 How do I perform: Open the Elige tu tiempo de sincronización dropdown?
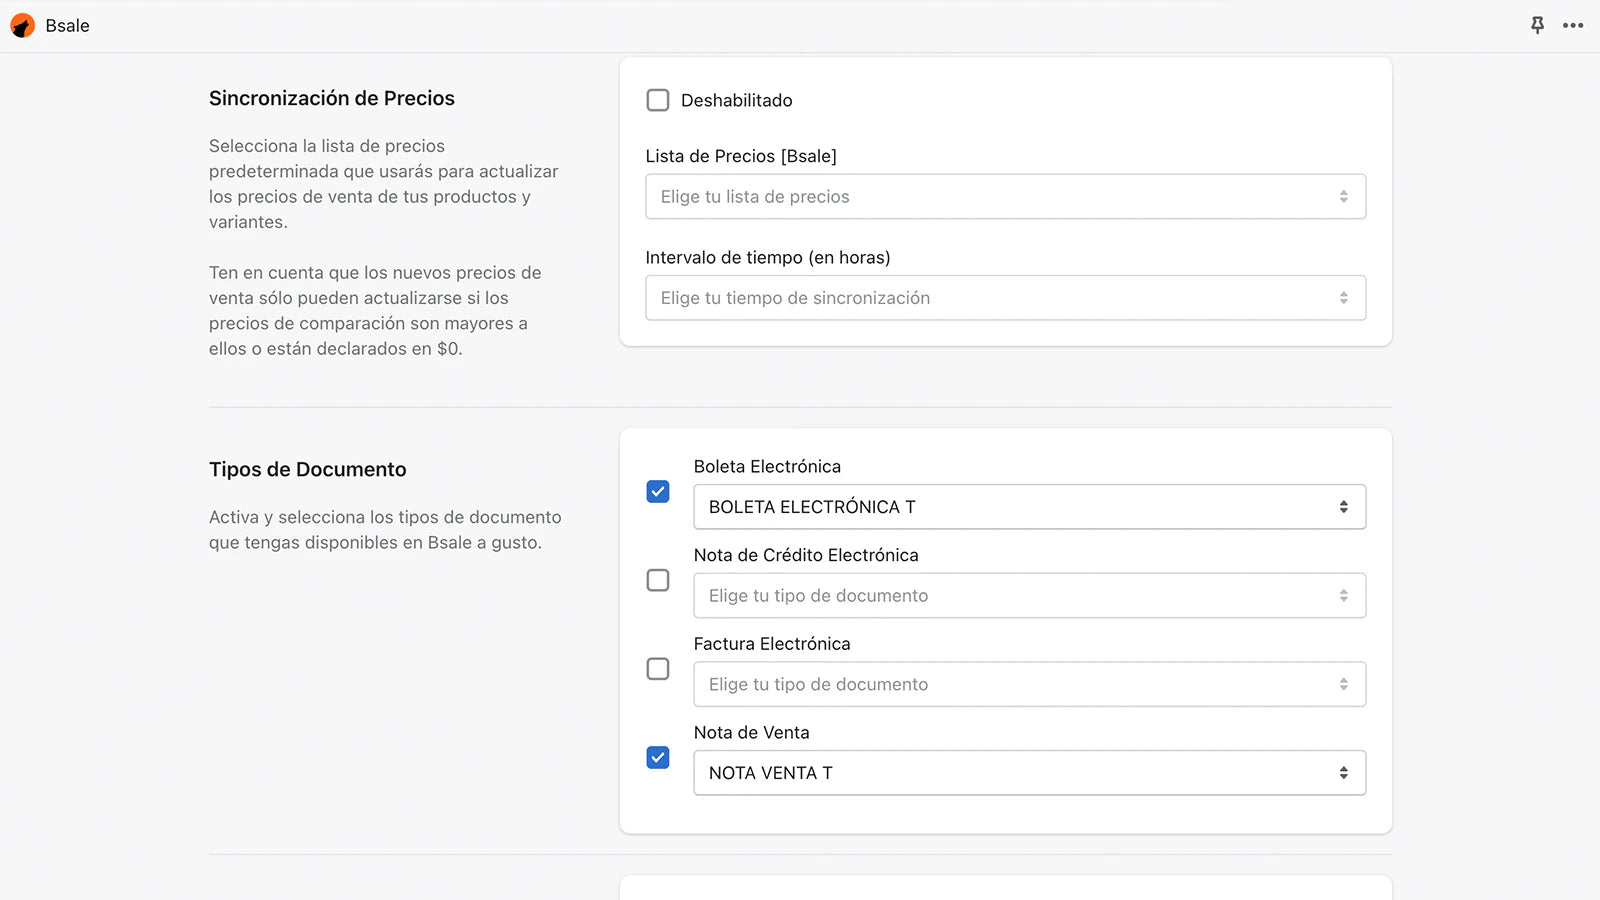point(1005,297)
